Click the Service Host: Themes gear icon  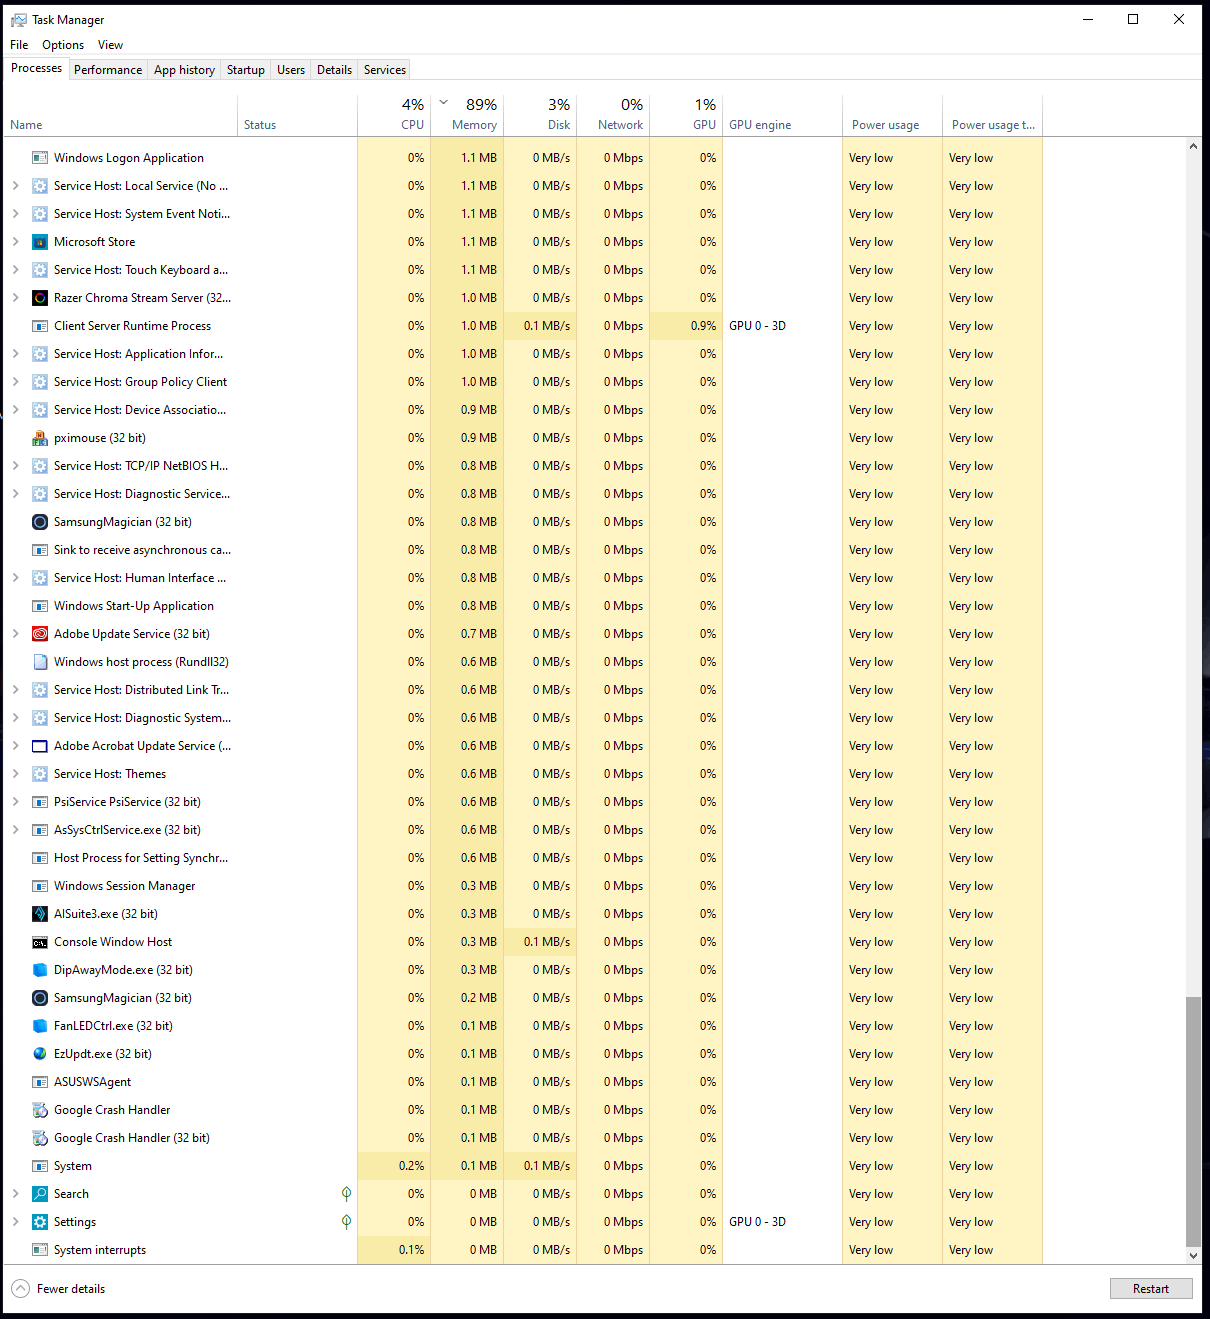coord(40,774)
